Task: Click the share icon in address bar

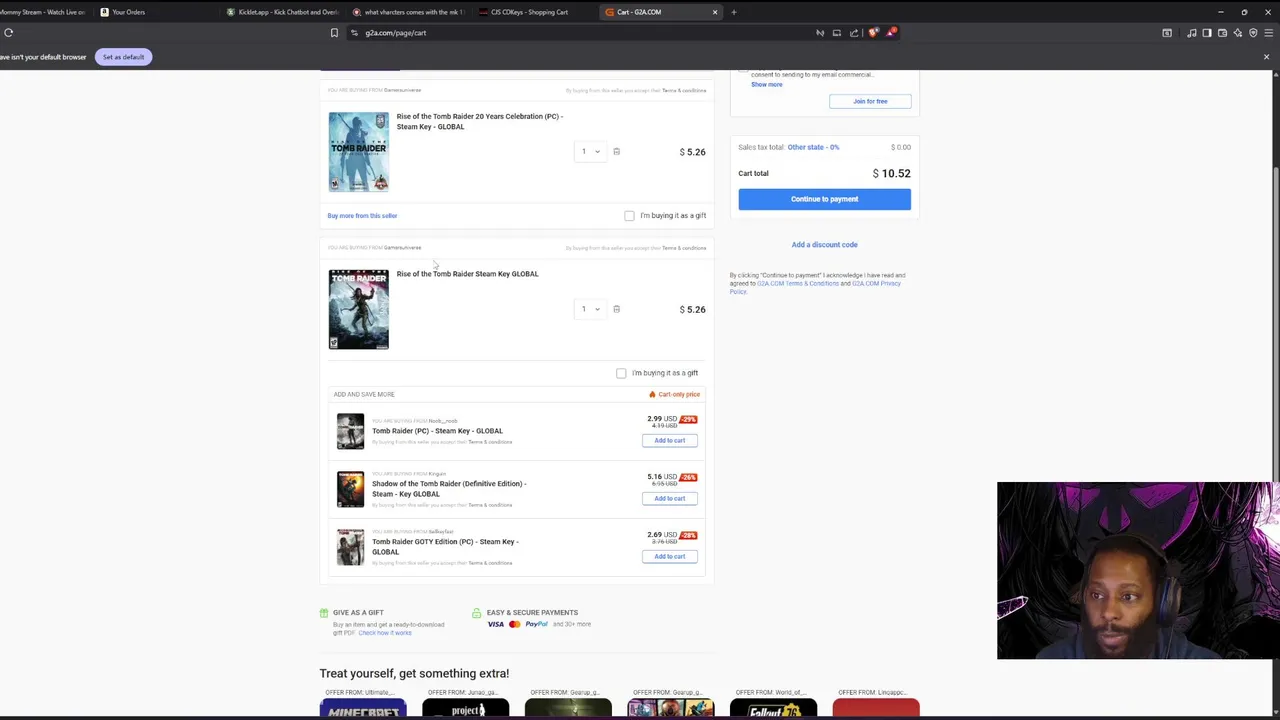Action: coord(854,33)
